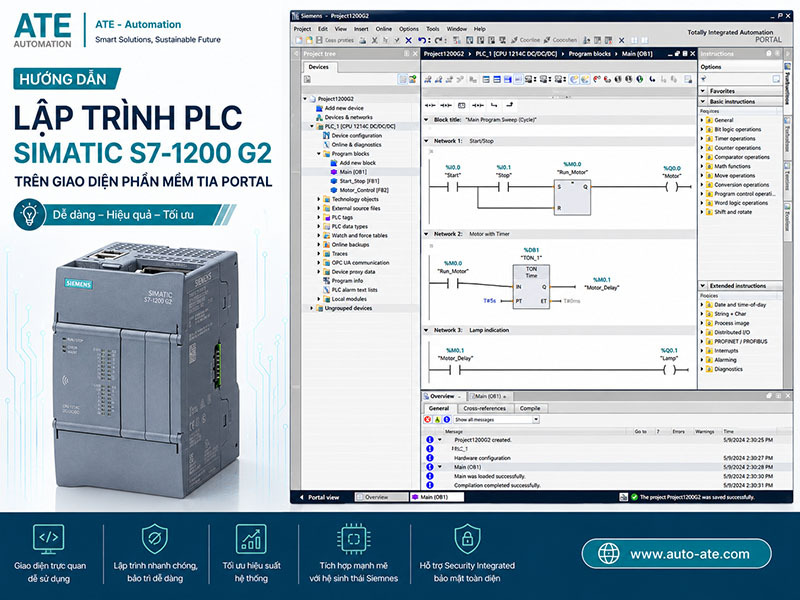This screenshot has width=800, height=600.
Task: Click the blue Delete X toolbar icon
Action: [408, 40]
